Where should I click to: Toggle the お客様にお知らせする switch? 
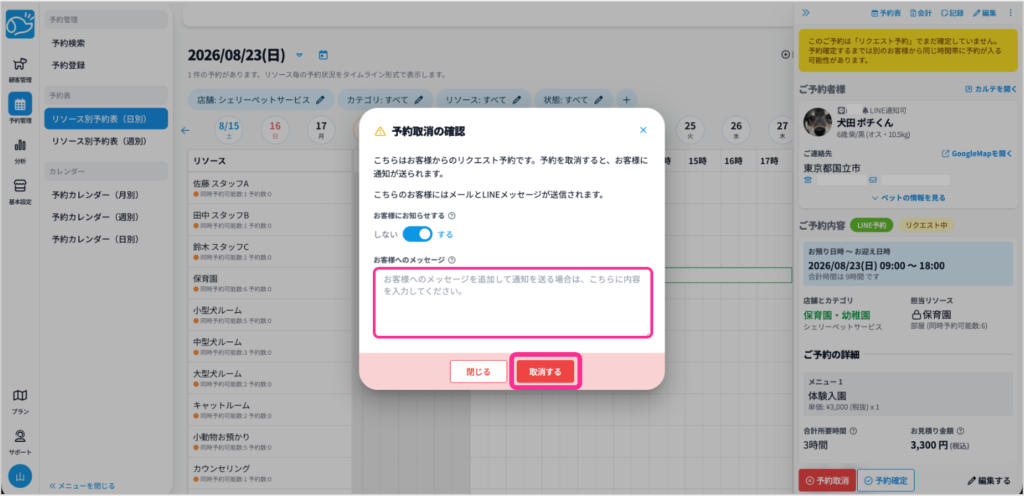pyautogui.click(x=417, y=234)
